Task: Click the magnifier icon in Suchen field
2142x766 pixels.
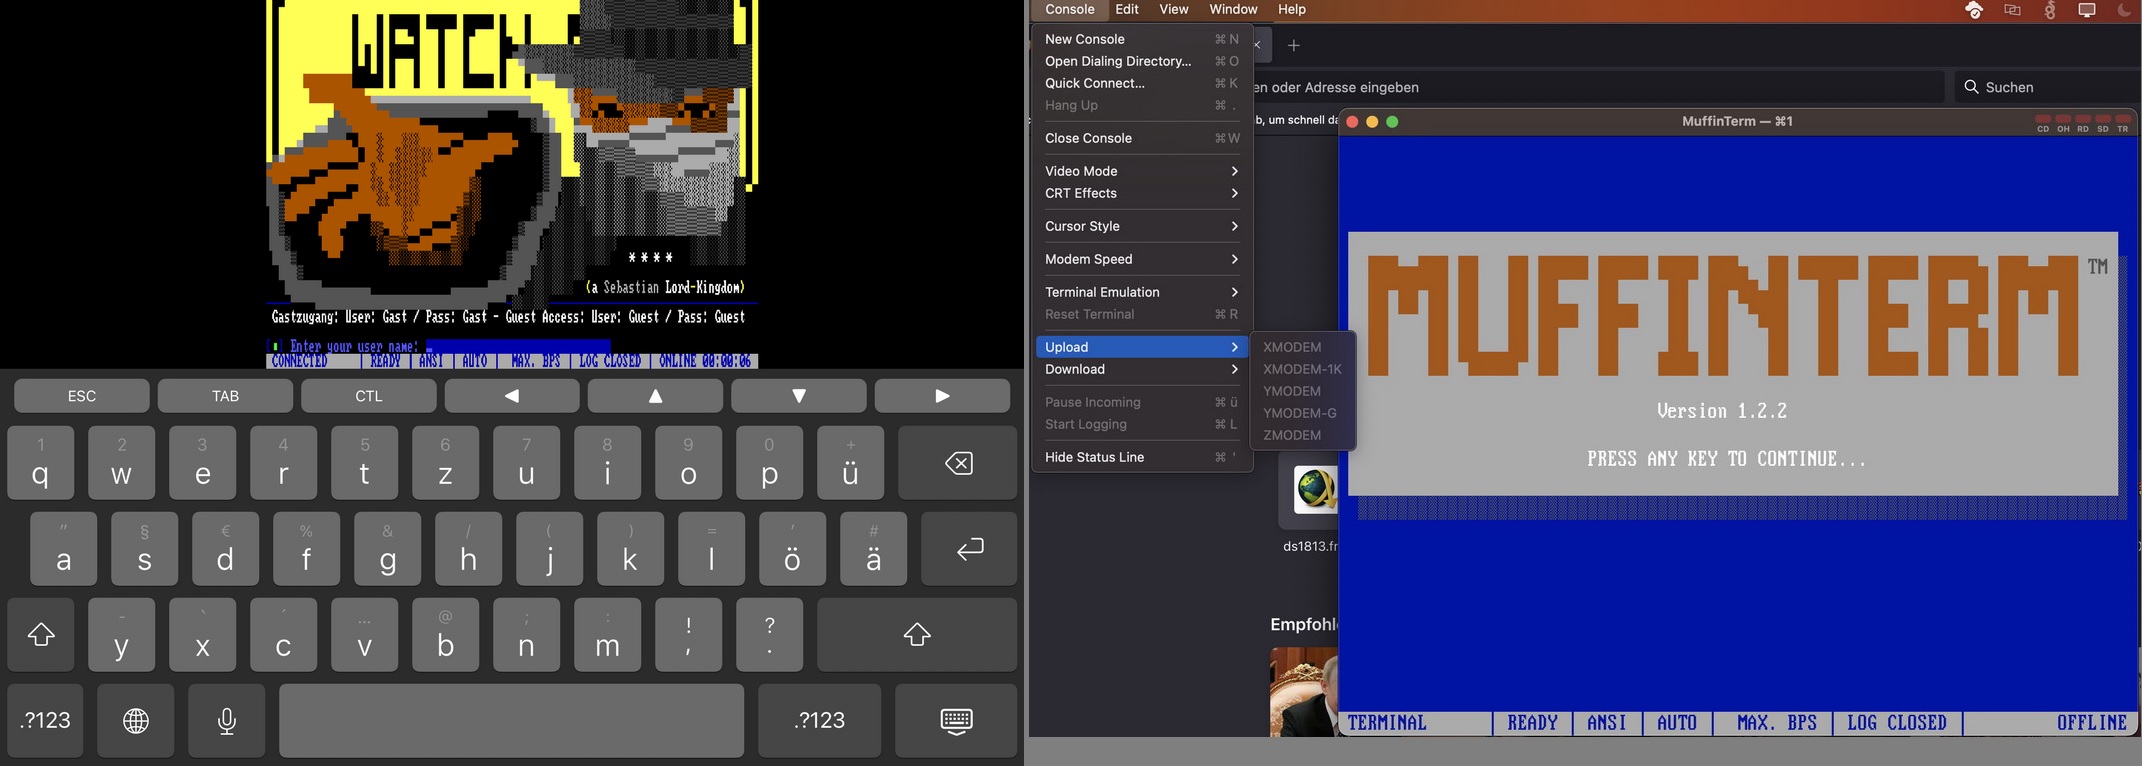Action: (x=1971, y=87)
